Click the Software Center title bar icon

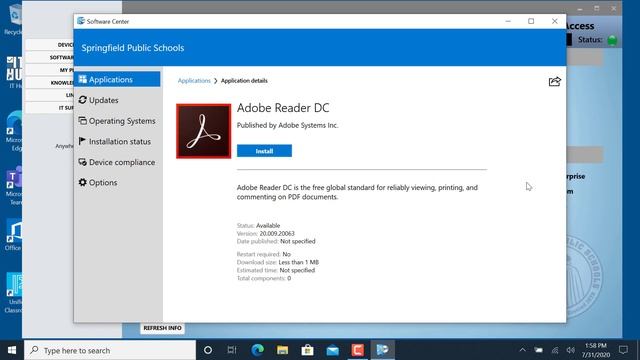pos(81,21)
